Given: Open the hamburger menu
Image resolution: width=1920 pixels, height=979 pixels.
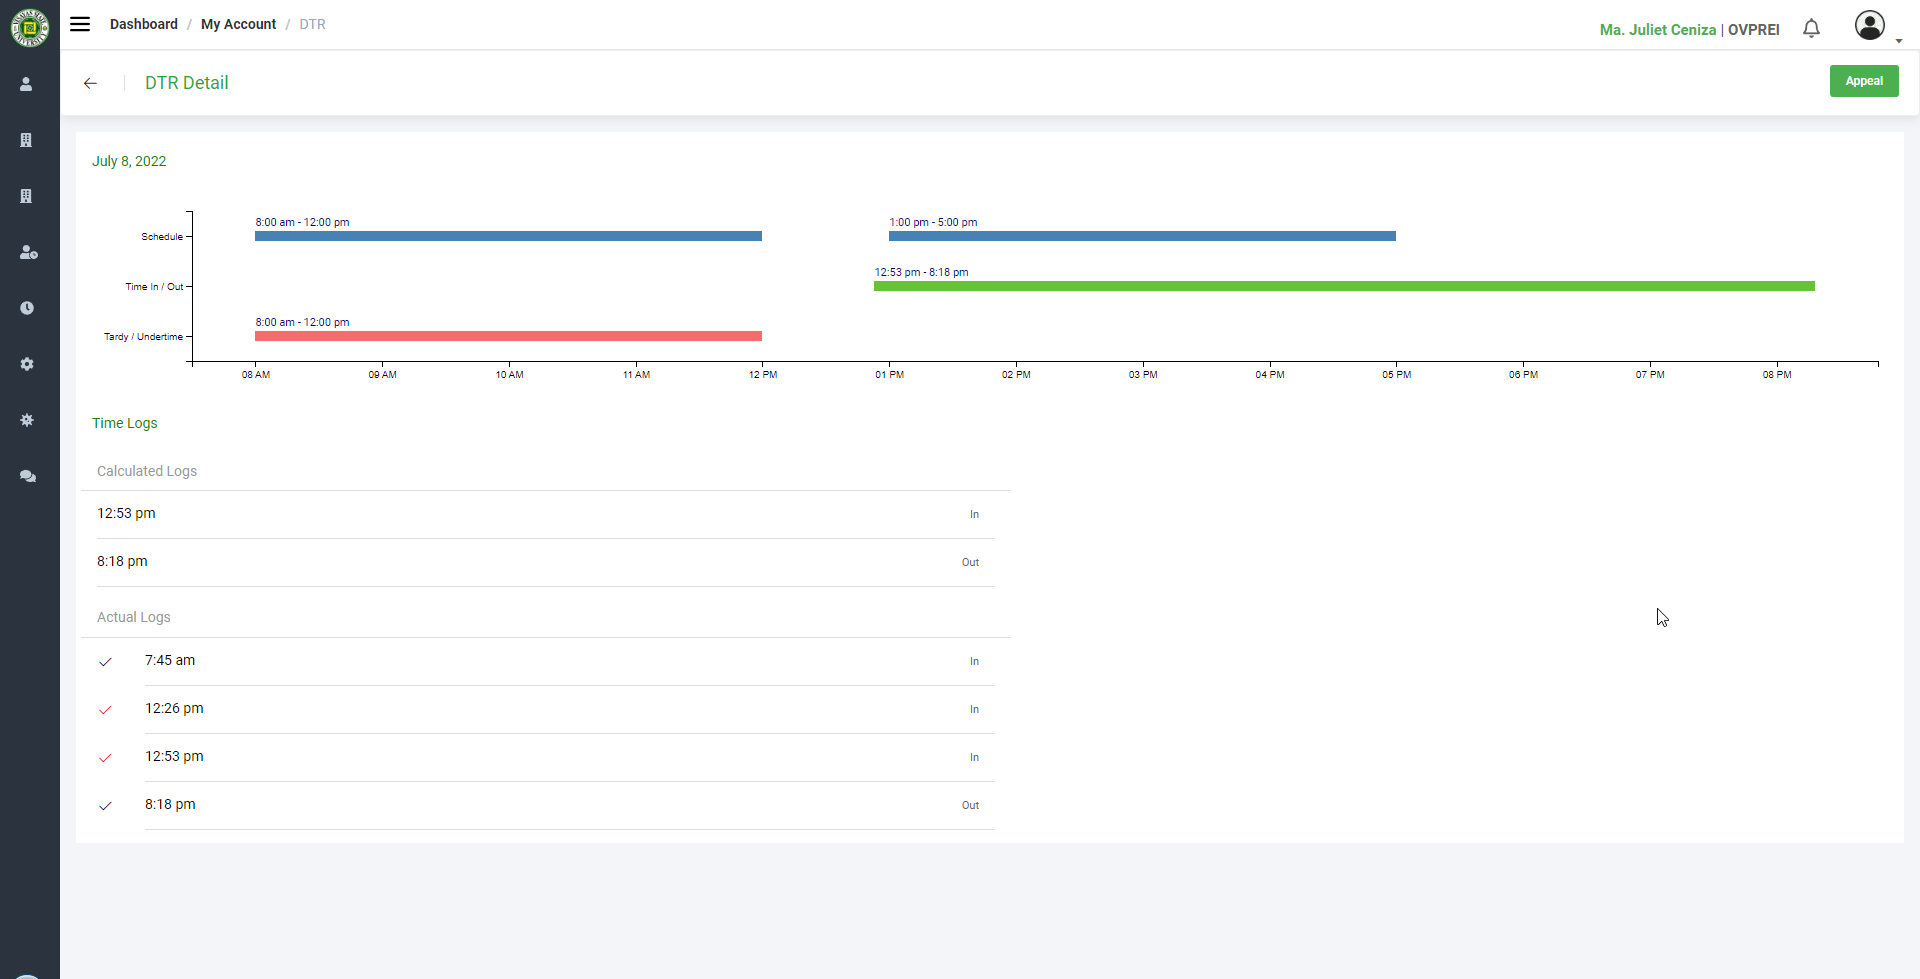Looking at the screenshot, I should pyautogui.click(x=80, y=24).
